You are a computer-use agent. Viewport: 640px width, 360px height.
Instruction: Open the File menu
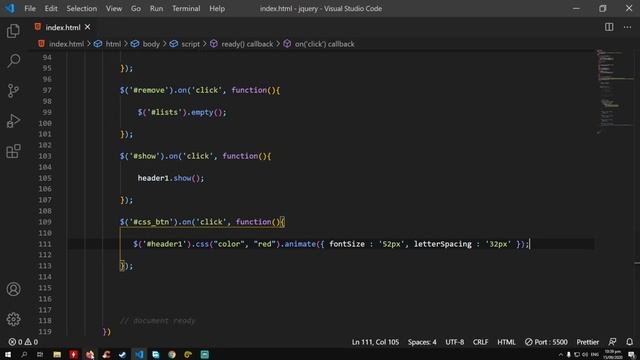30,8
